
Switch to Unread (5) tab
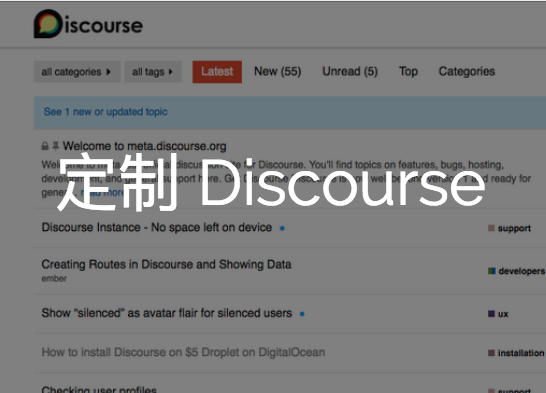pyautogui.click(x=350, y=71)
